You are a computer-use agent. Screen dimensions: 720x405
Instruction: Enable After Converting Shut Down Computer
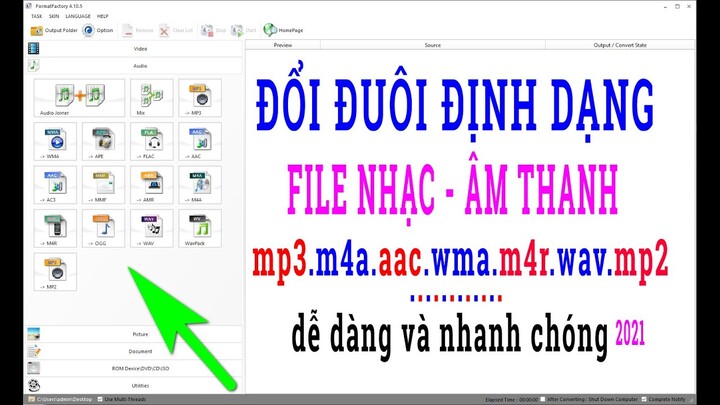[543, 399]
